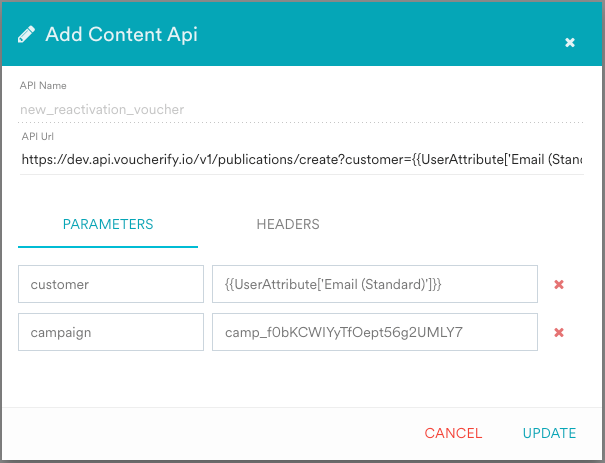This screenshot has height=463, width=605.
Task: Switch to the Headers tab
Action: click(288, 224)
